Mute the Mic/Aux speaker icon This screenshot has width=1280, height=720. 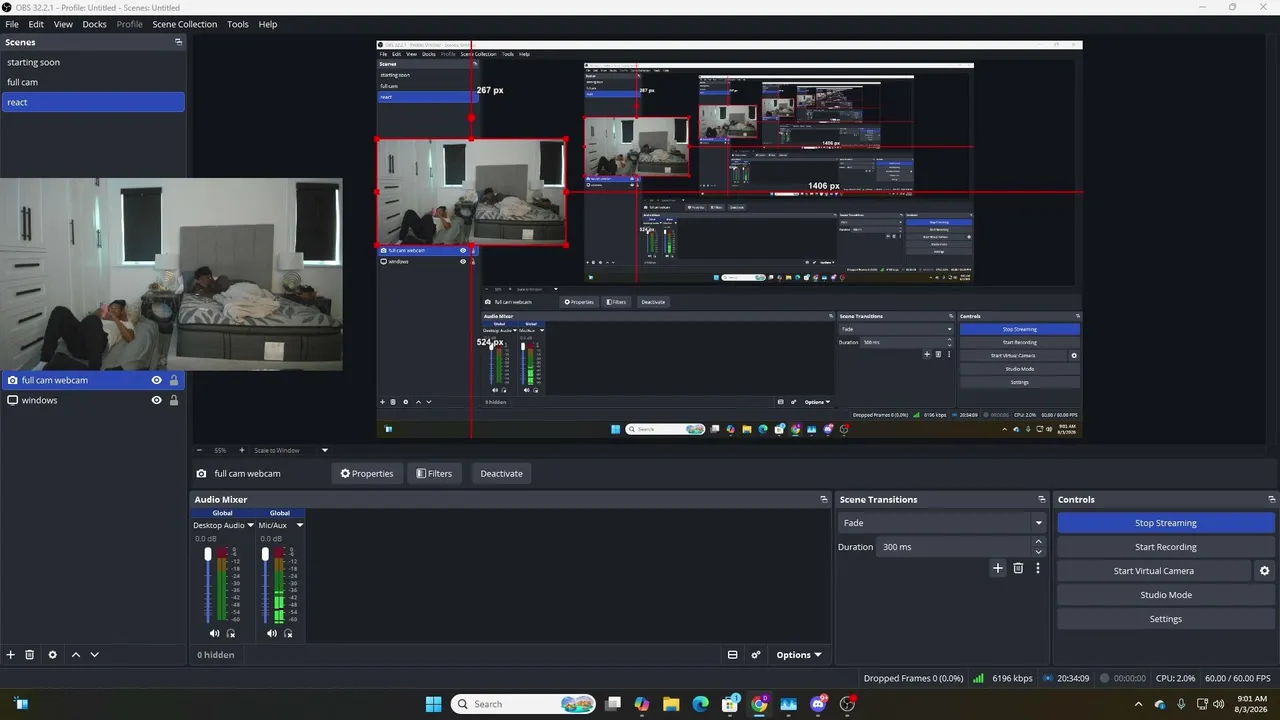[271, 633]
